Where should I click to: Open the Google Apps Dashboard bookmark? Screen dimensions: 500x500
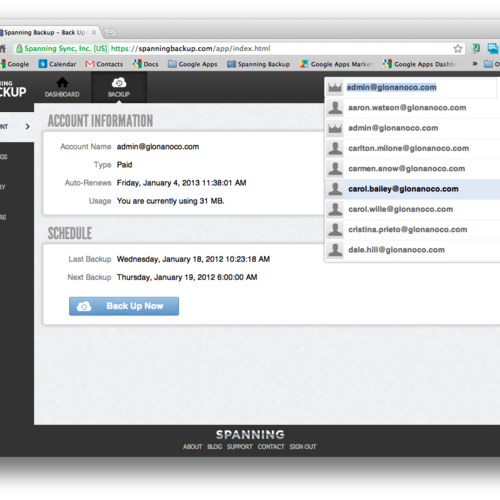(x=420, y=64)
